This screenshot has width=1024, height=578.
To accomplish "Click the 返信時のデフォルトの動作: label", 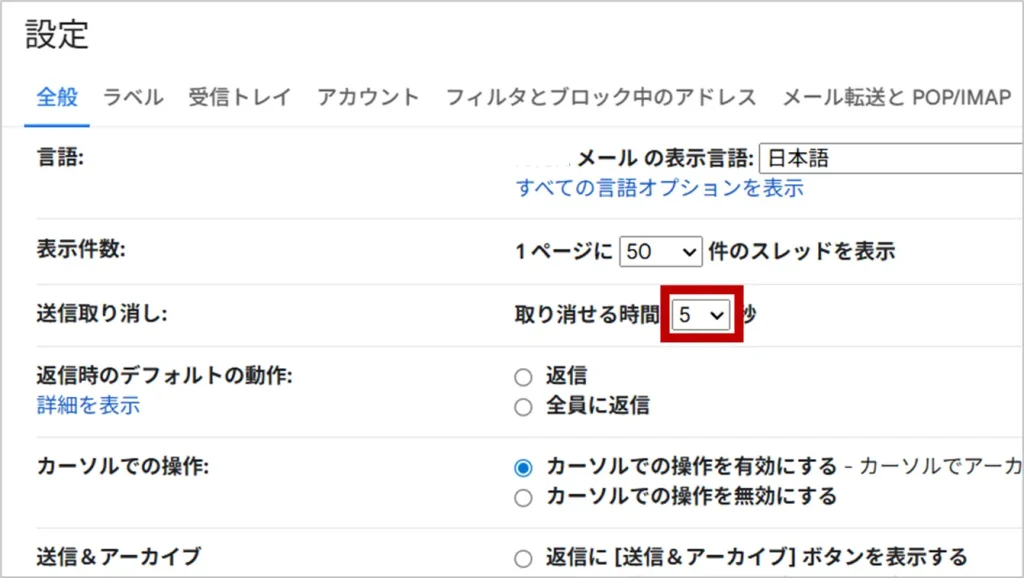I will point(163,376).
